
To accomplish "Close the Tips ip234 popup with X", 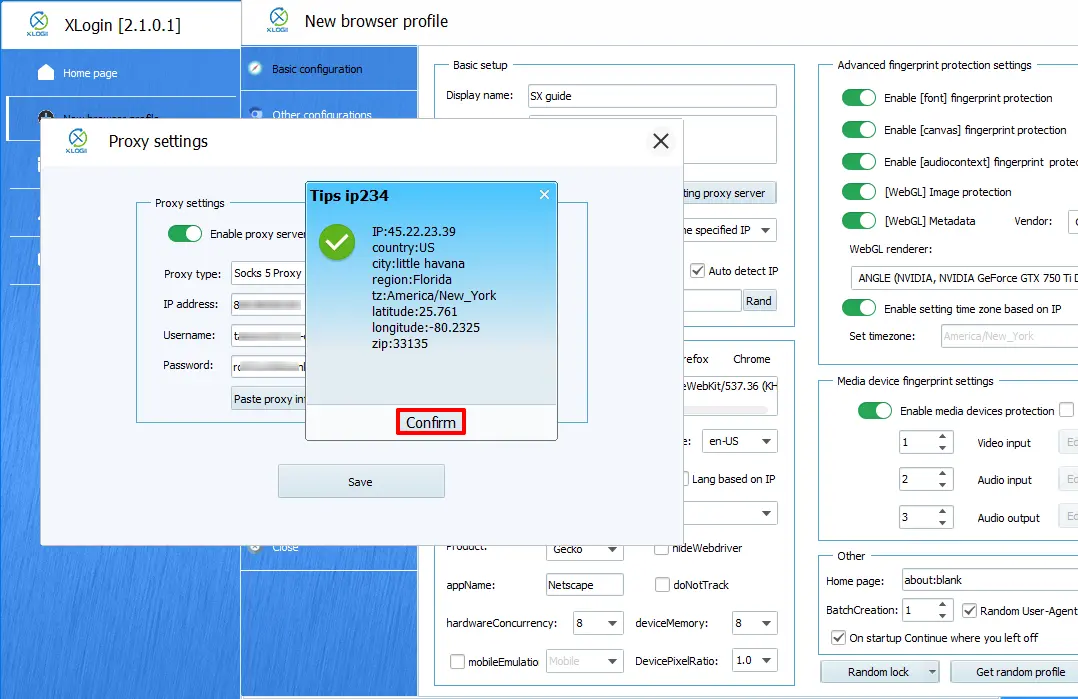I will click(544, 195).
